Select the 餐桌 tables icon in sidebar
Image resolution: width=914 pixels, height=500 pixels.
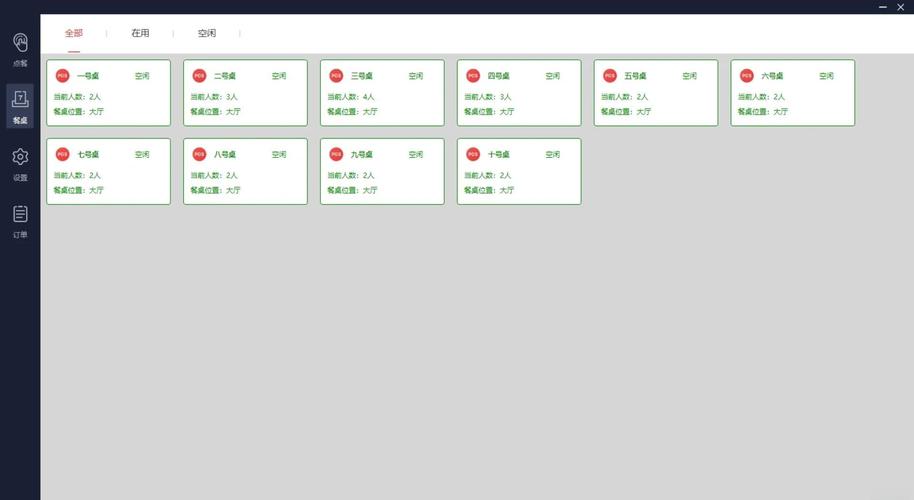point(20,103)
